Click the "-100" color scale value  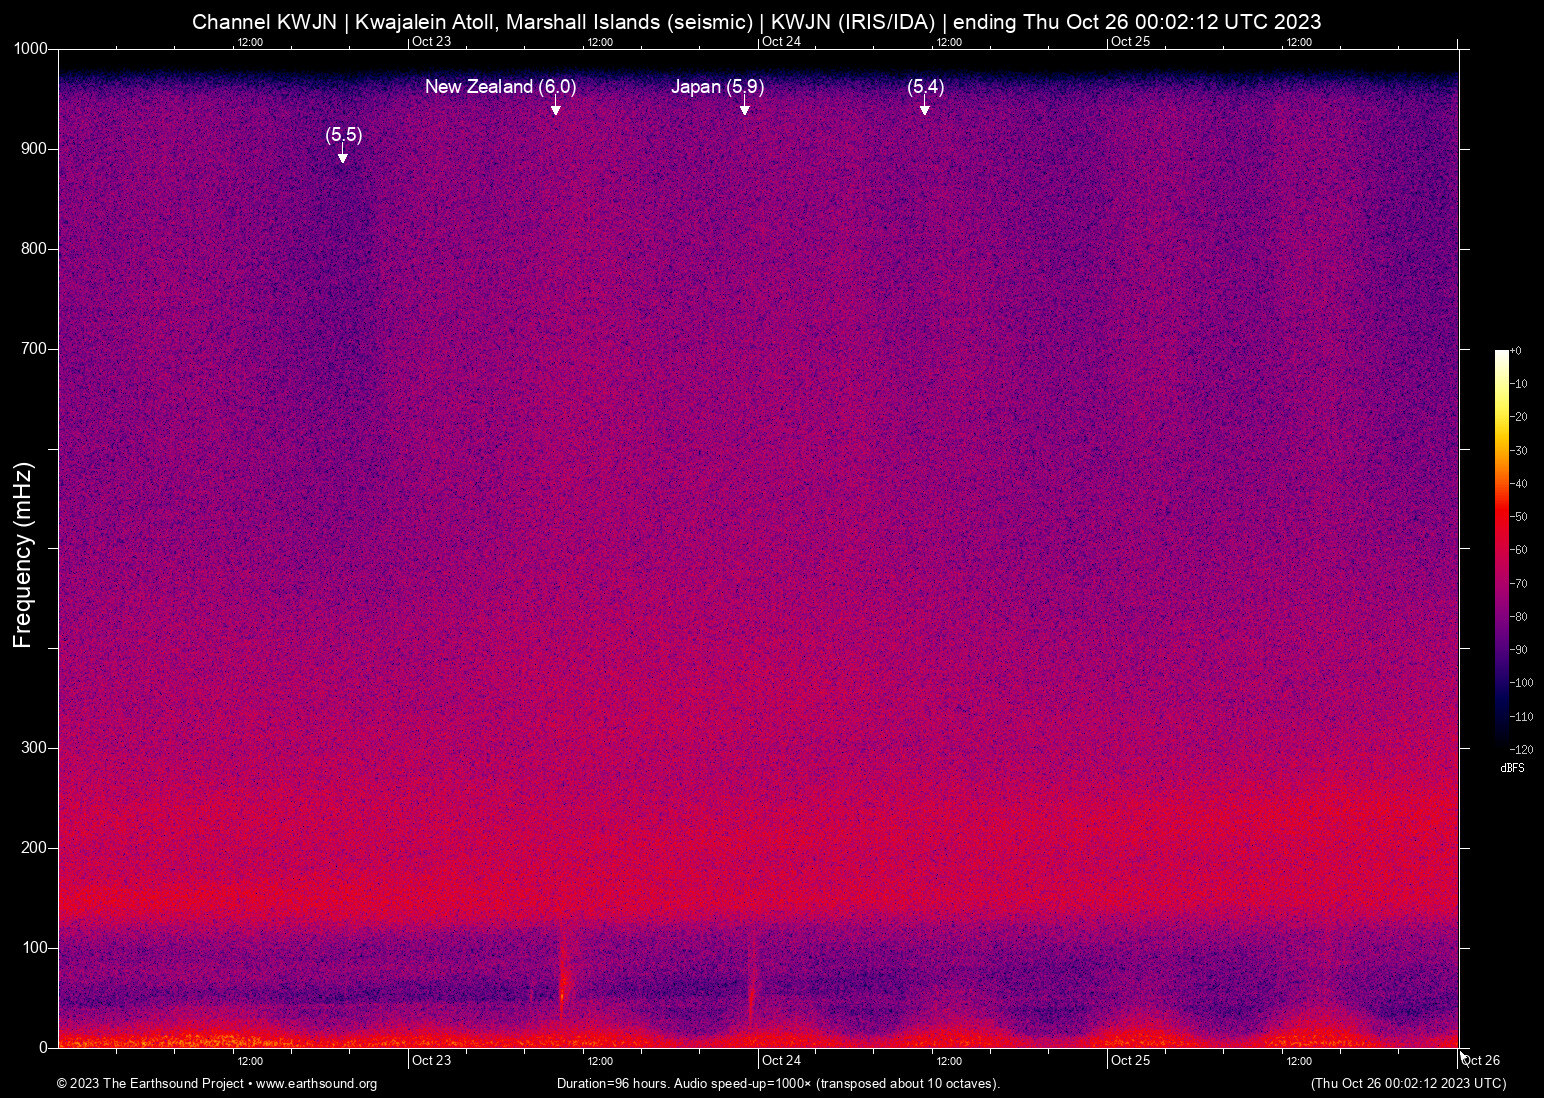click(x=1522, y=683)
